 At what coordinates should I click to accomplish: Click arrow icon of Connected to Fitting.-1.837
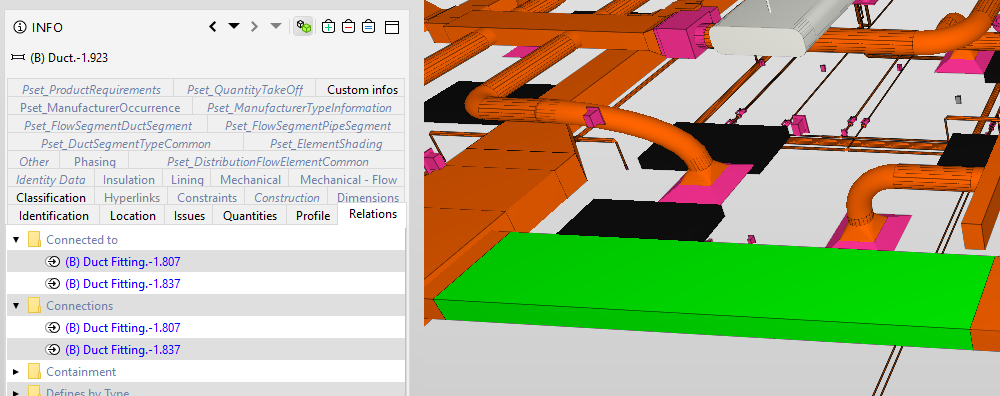pyautogui.click(x=54, y=284)
